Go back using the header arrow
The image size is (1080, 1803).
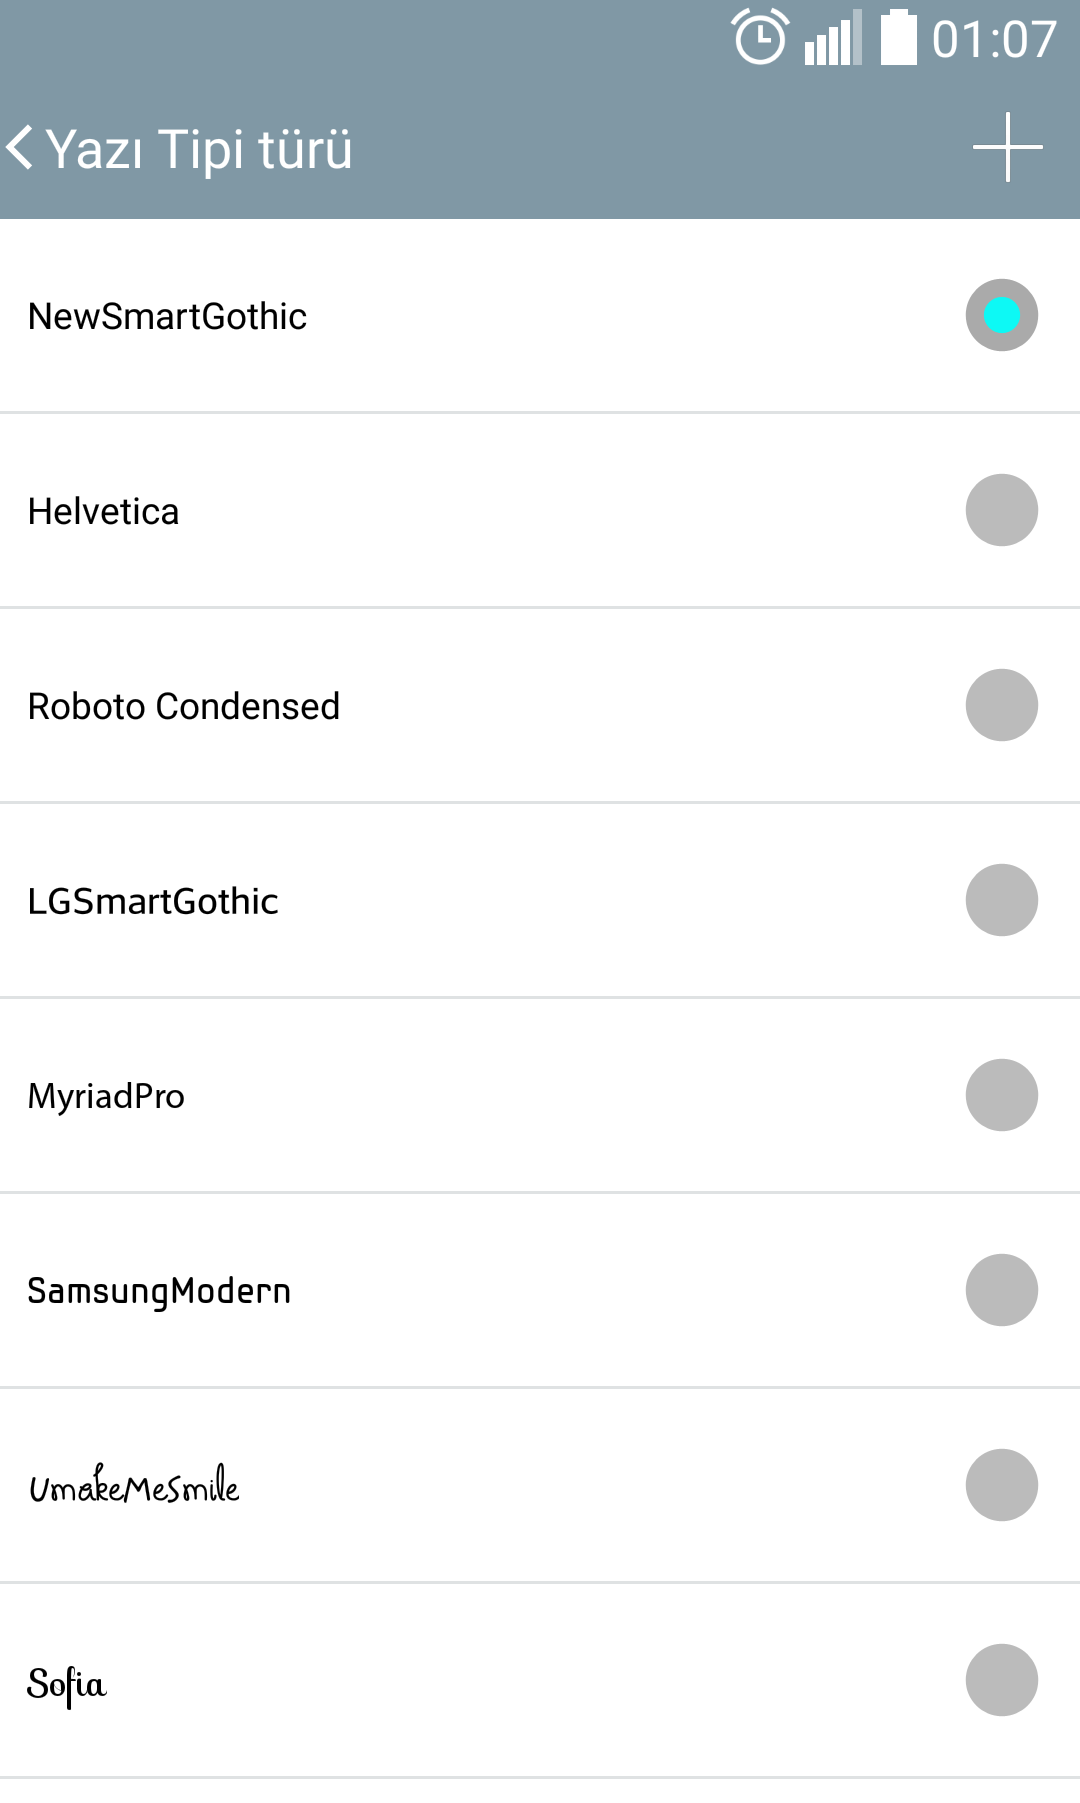coord(20,148)
